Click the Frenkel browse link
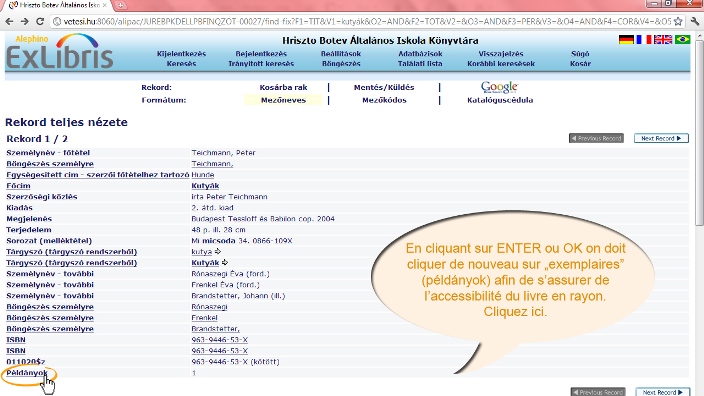Image resolution: width=704 pixels, height=396 pixels. click(204, 318)
